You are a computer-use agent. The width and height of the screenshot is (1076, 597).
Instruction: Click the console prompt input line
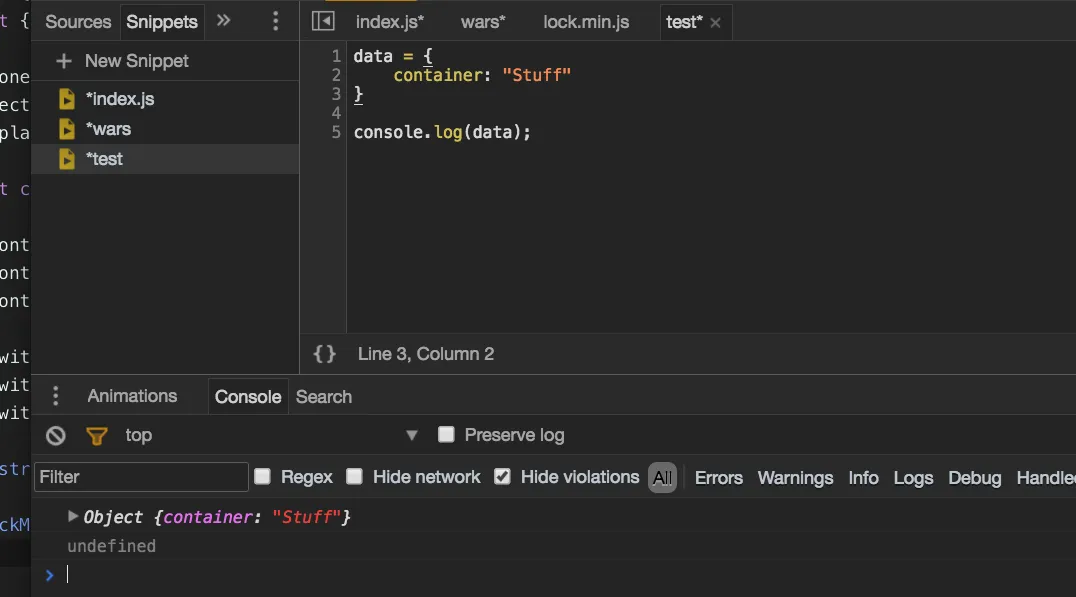[x=570, y=575]
